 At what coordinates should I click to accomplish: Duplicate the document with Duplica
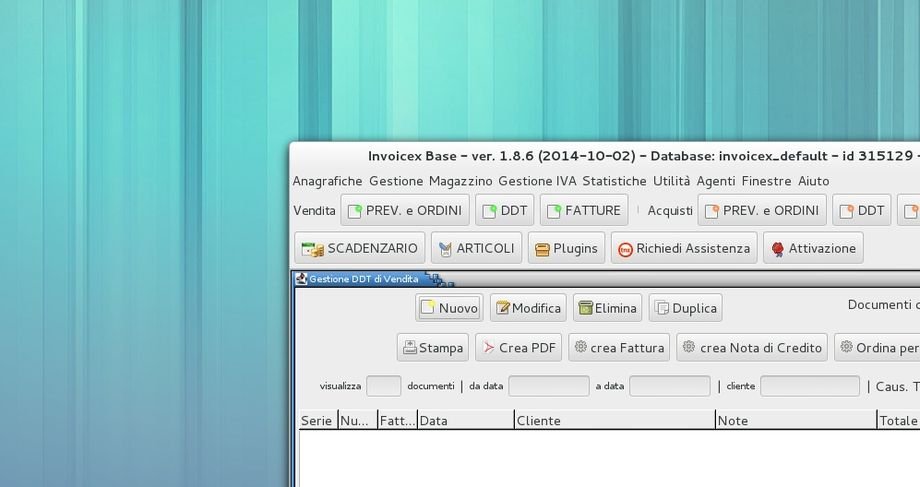685,308
